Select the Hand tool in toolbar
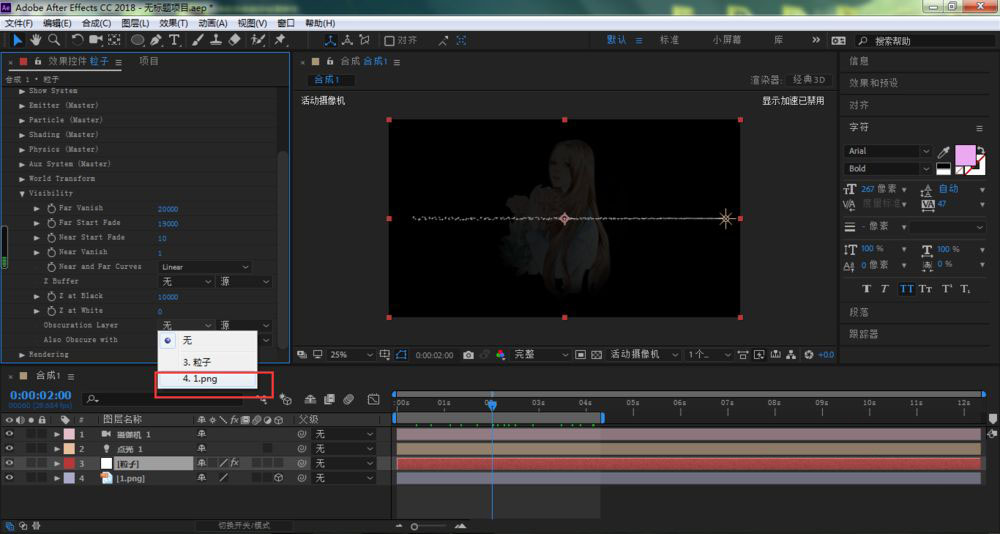 36,40
